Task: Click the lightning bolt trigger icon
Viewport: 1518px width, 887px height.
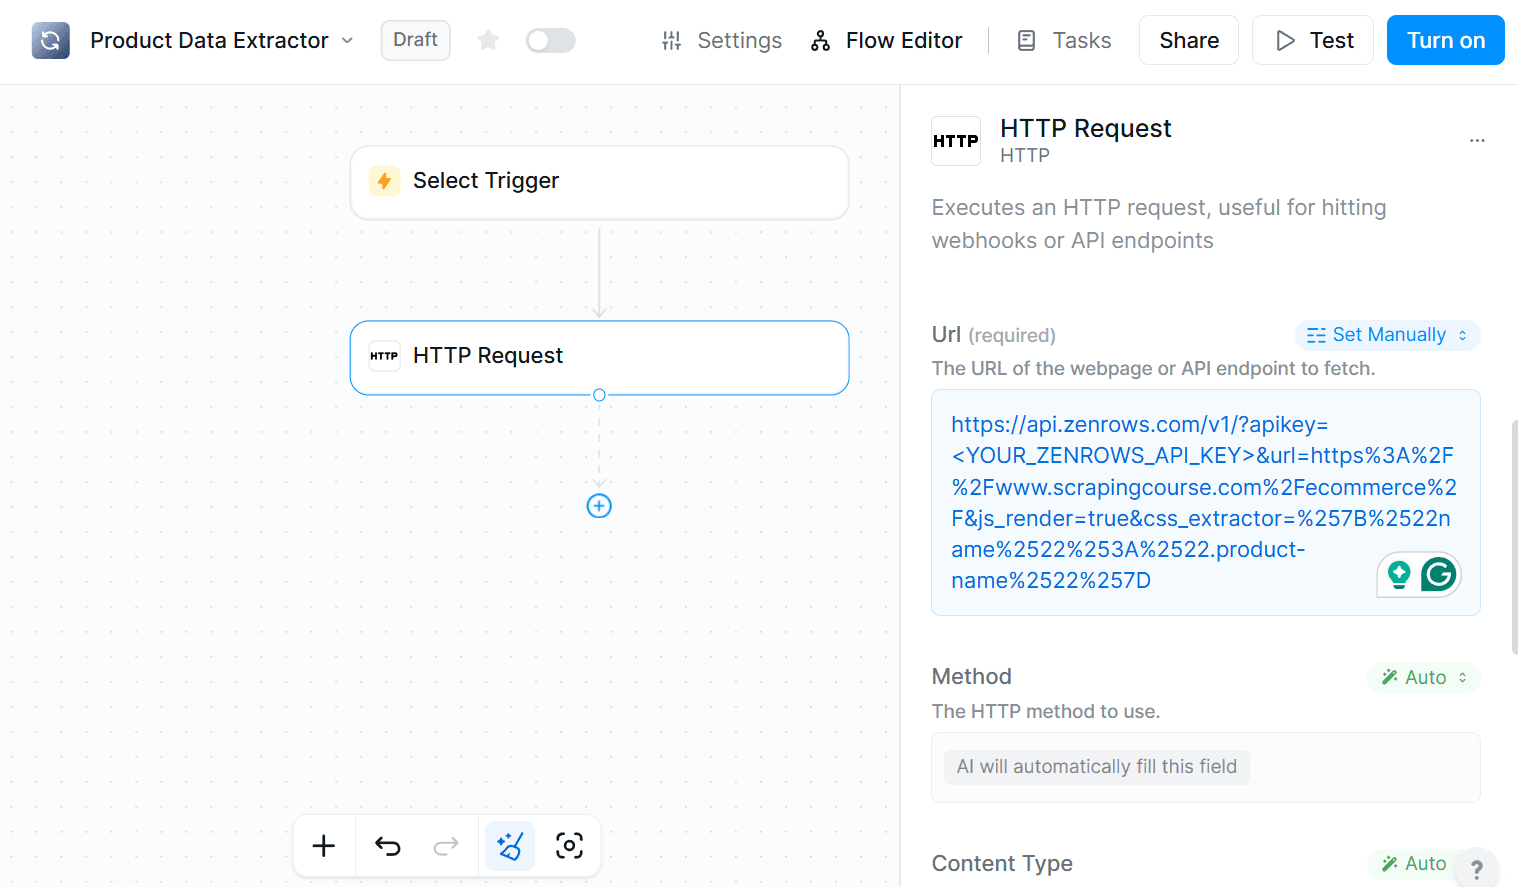Action: 384,181
